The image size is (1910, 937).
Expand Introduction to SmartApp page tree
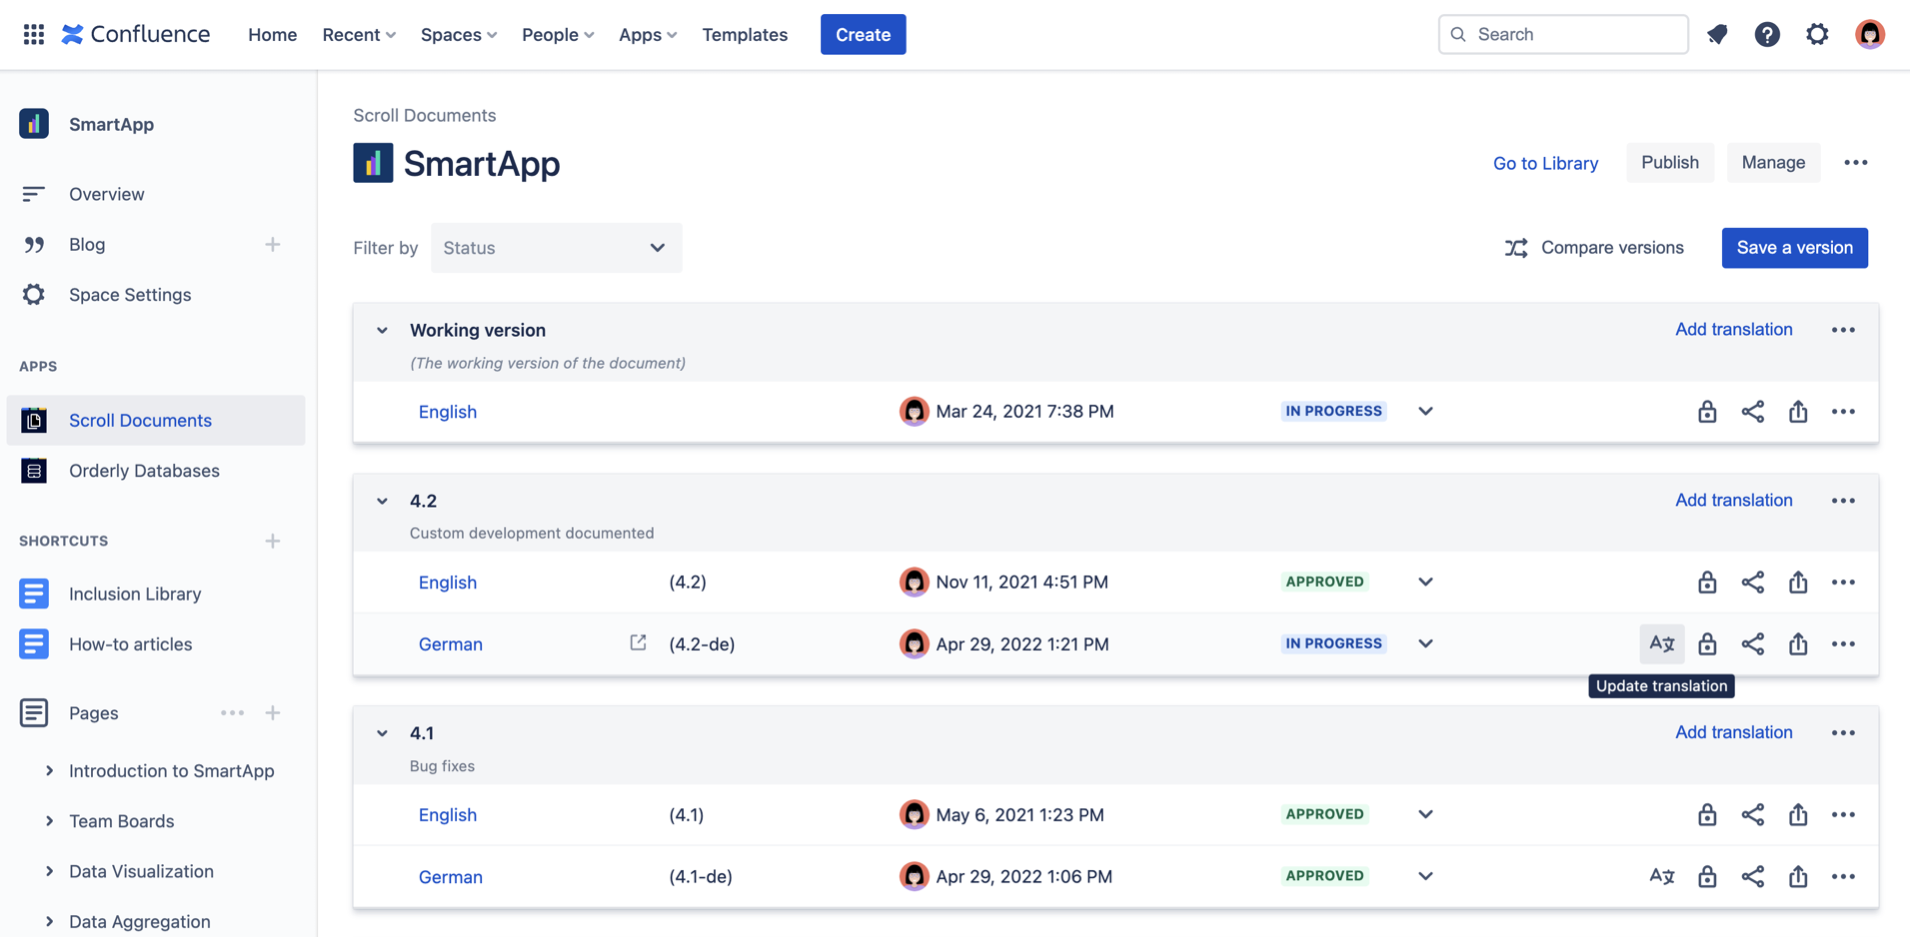coord(49,771)
